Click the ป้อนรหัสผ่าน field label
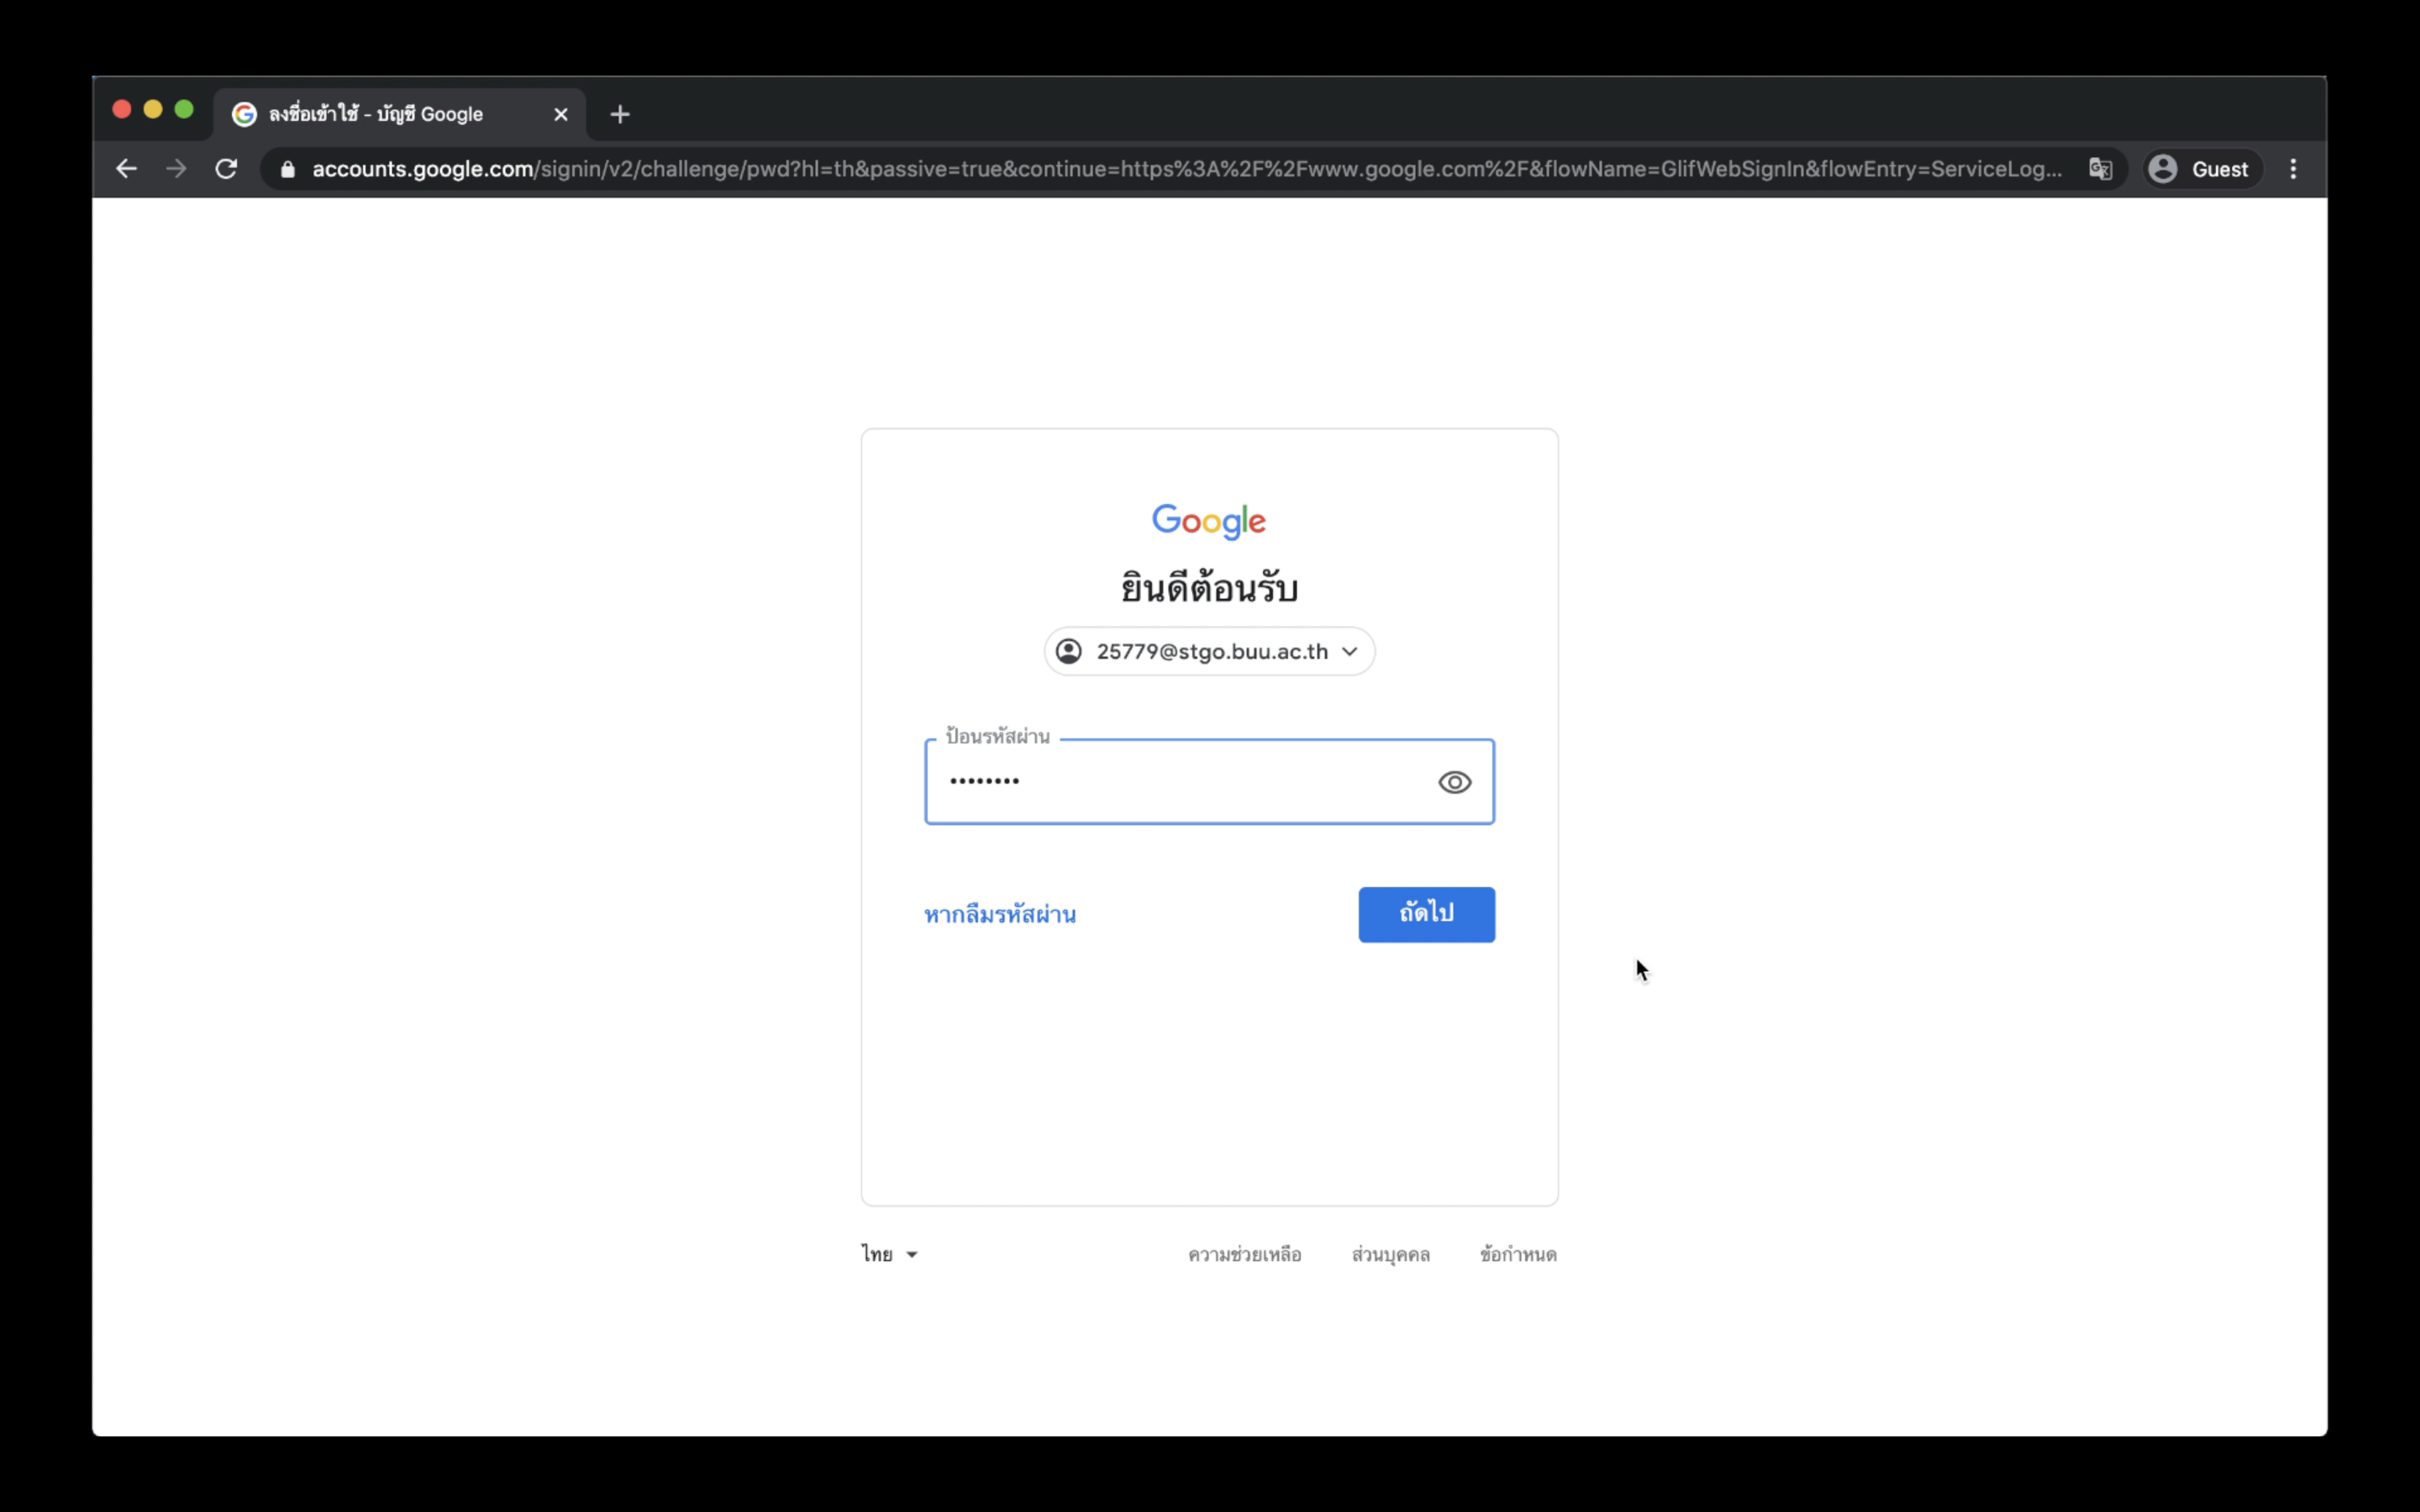 [x=997, y=736]
